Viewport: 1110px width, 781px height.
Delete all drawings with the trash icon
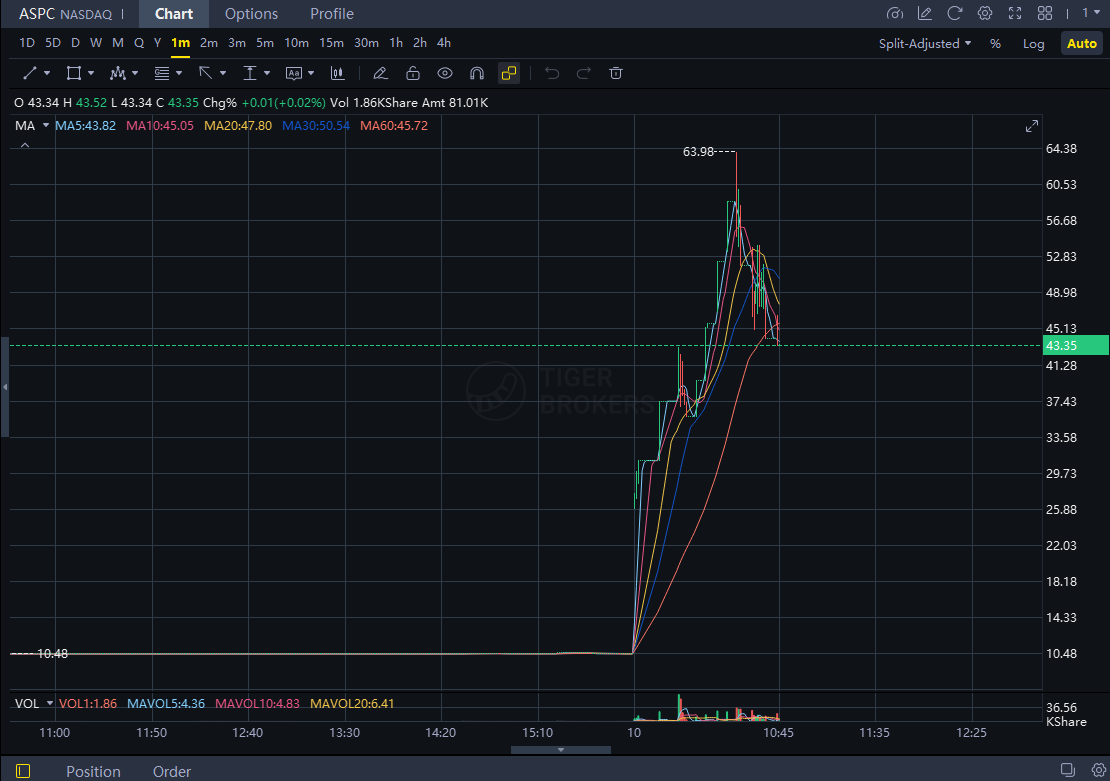[x=616, y=73]
